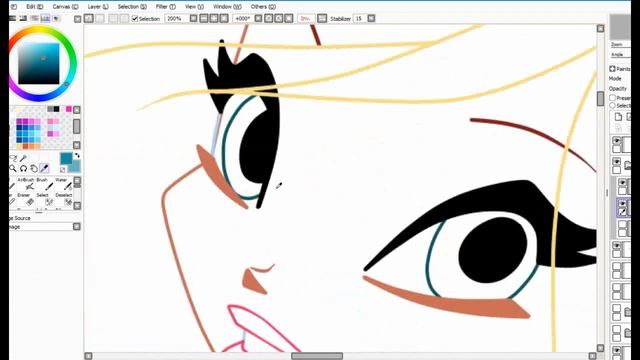This screenshot has height=360, width=640.
Task: Choose the AirBrush tool
Action: coord(27,184)
